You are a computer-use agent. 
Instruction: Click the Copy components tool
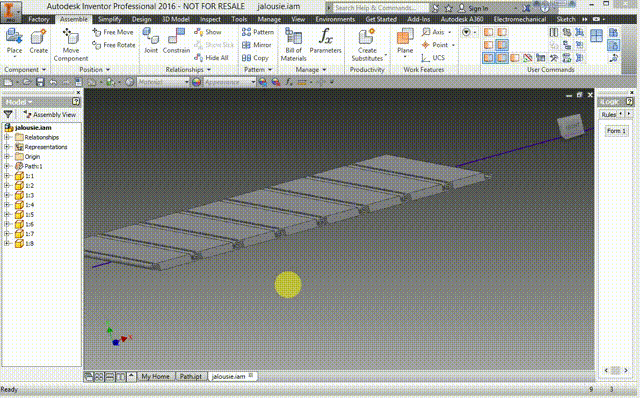click(255, 58)
